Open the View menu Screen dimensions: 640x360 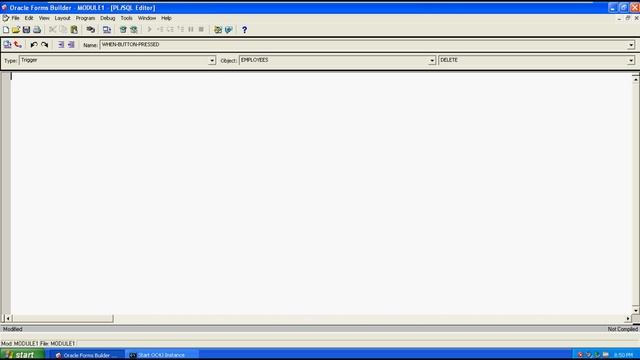click(x=44, y=18)
